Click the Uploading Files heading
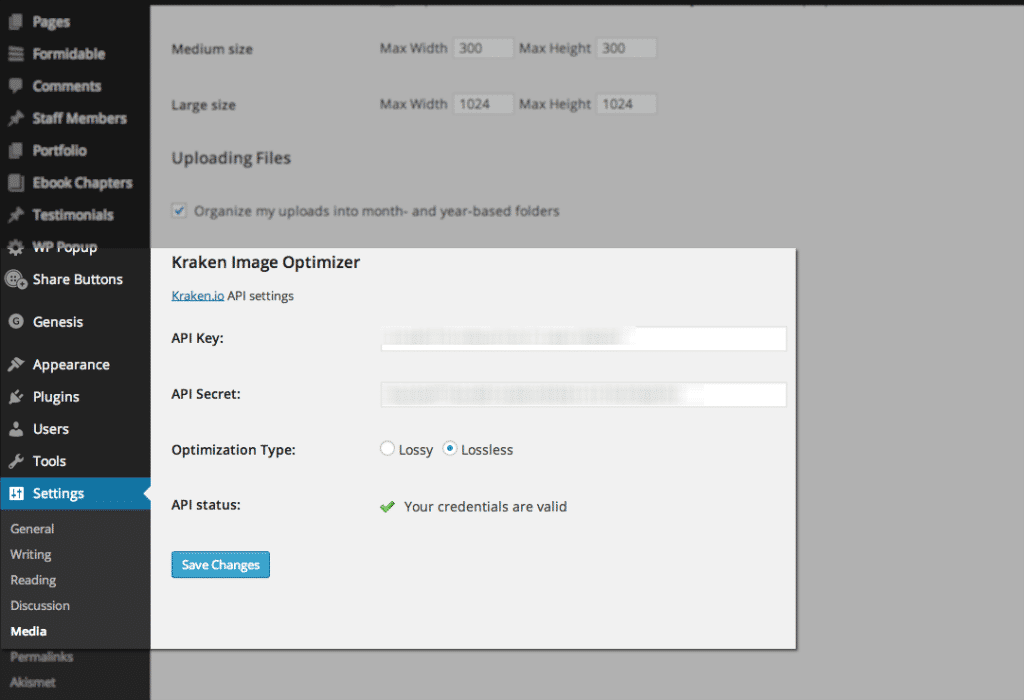 tap(231, 158)
